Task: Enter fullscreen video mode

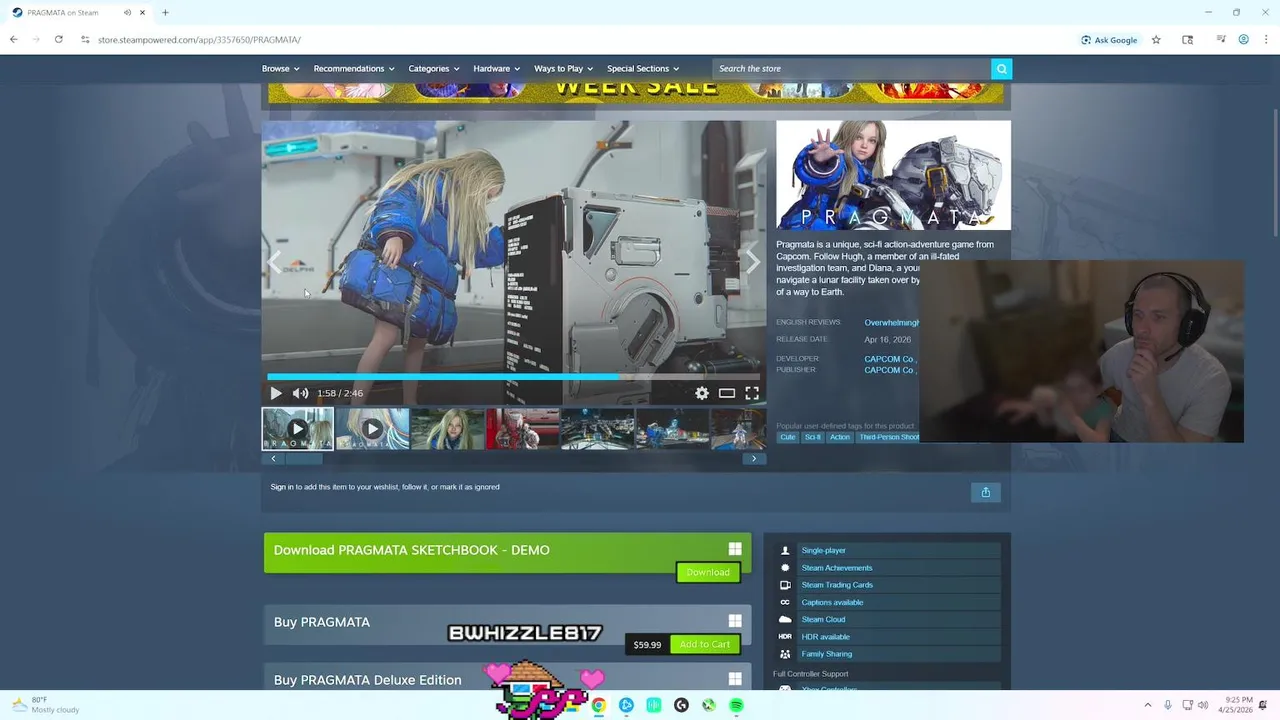Action: (752, 393)
